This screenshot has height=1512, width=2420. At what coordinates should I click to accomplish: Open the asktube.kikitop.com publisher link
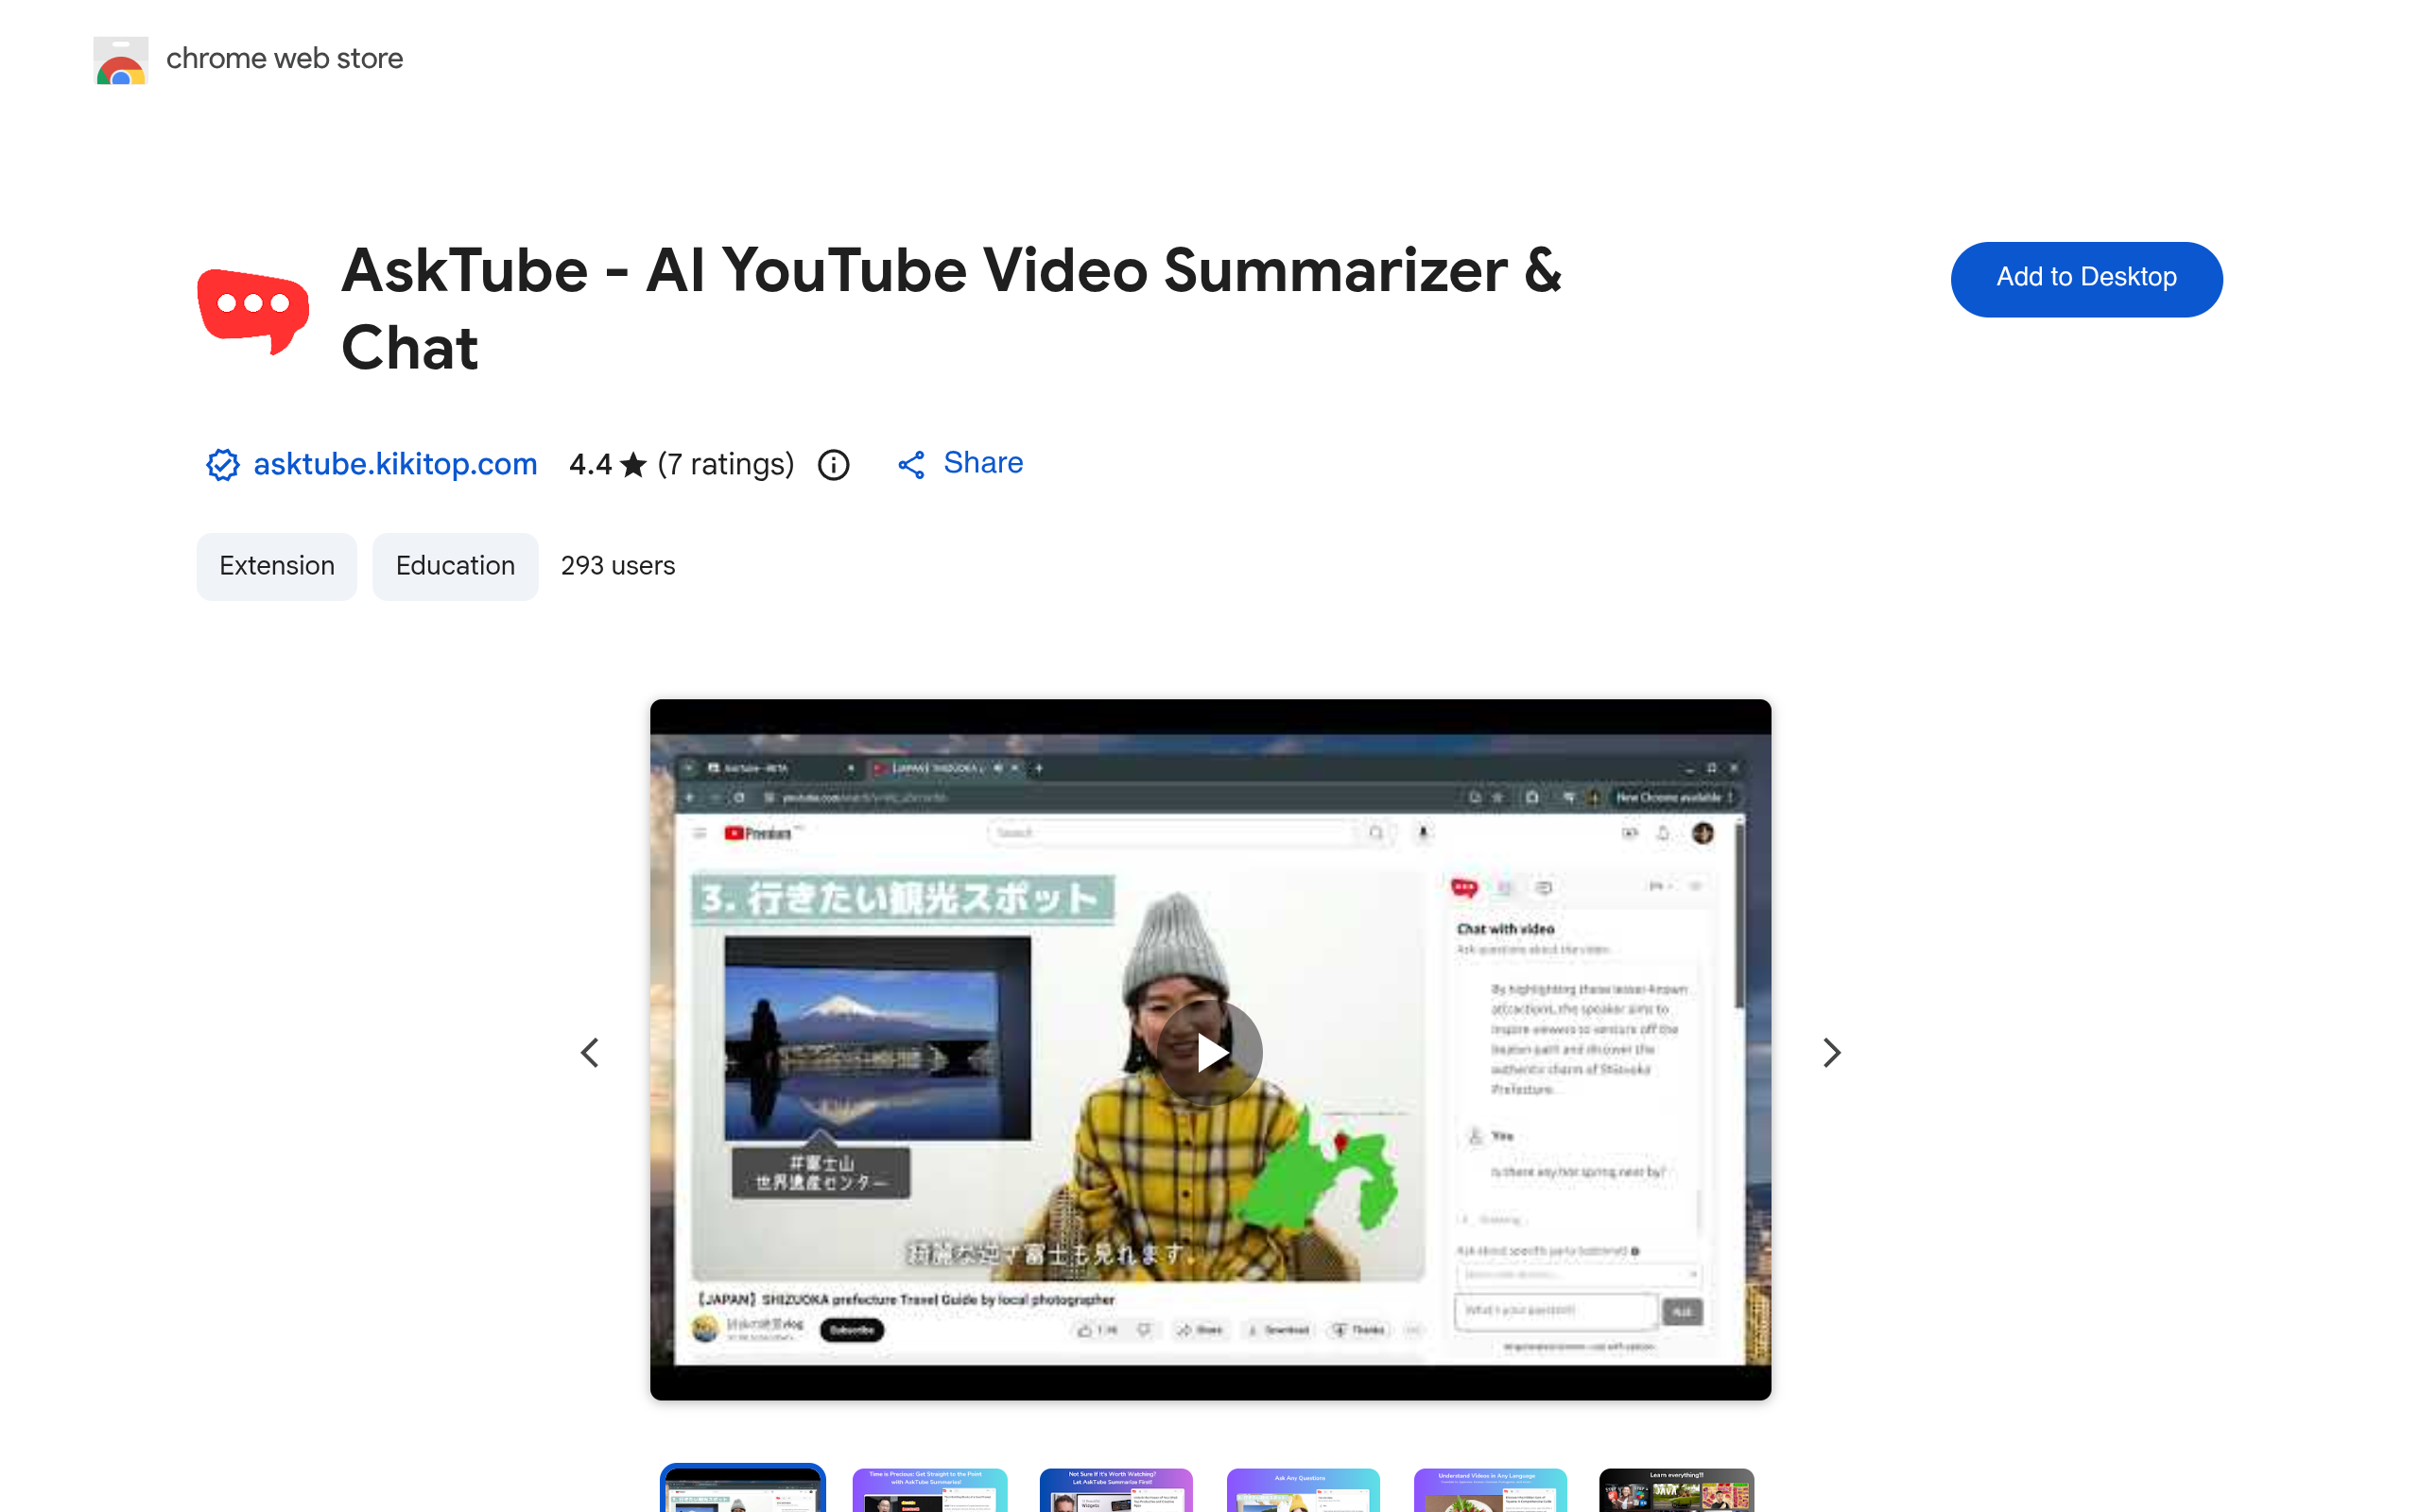[x=395, y=464]
